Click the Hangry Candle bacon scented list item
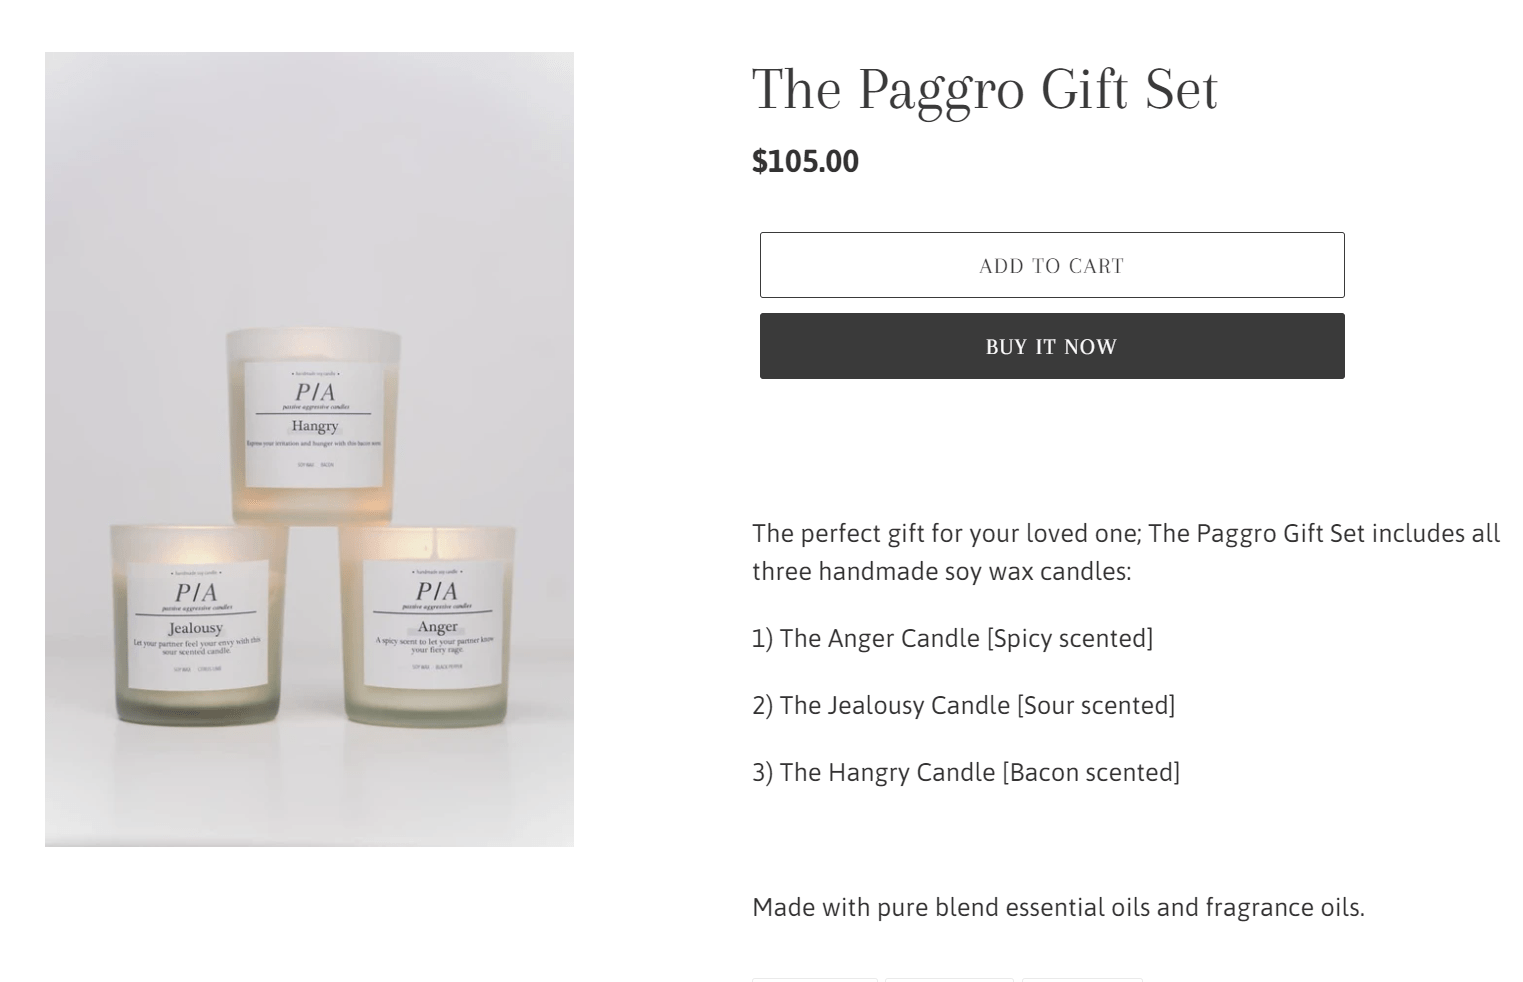 coord(966,772)
